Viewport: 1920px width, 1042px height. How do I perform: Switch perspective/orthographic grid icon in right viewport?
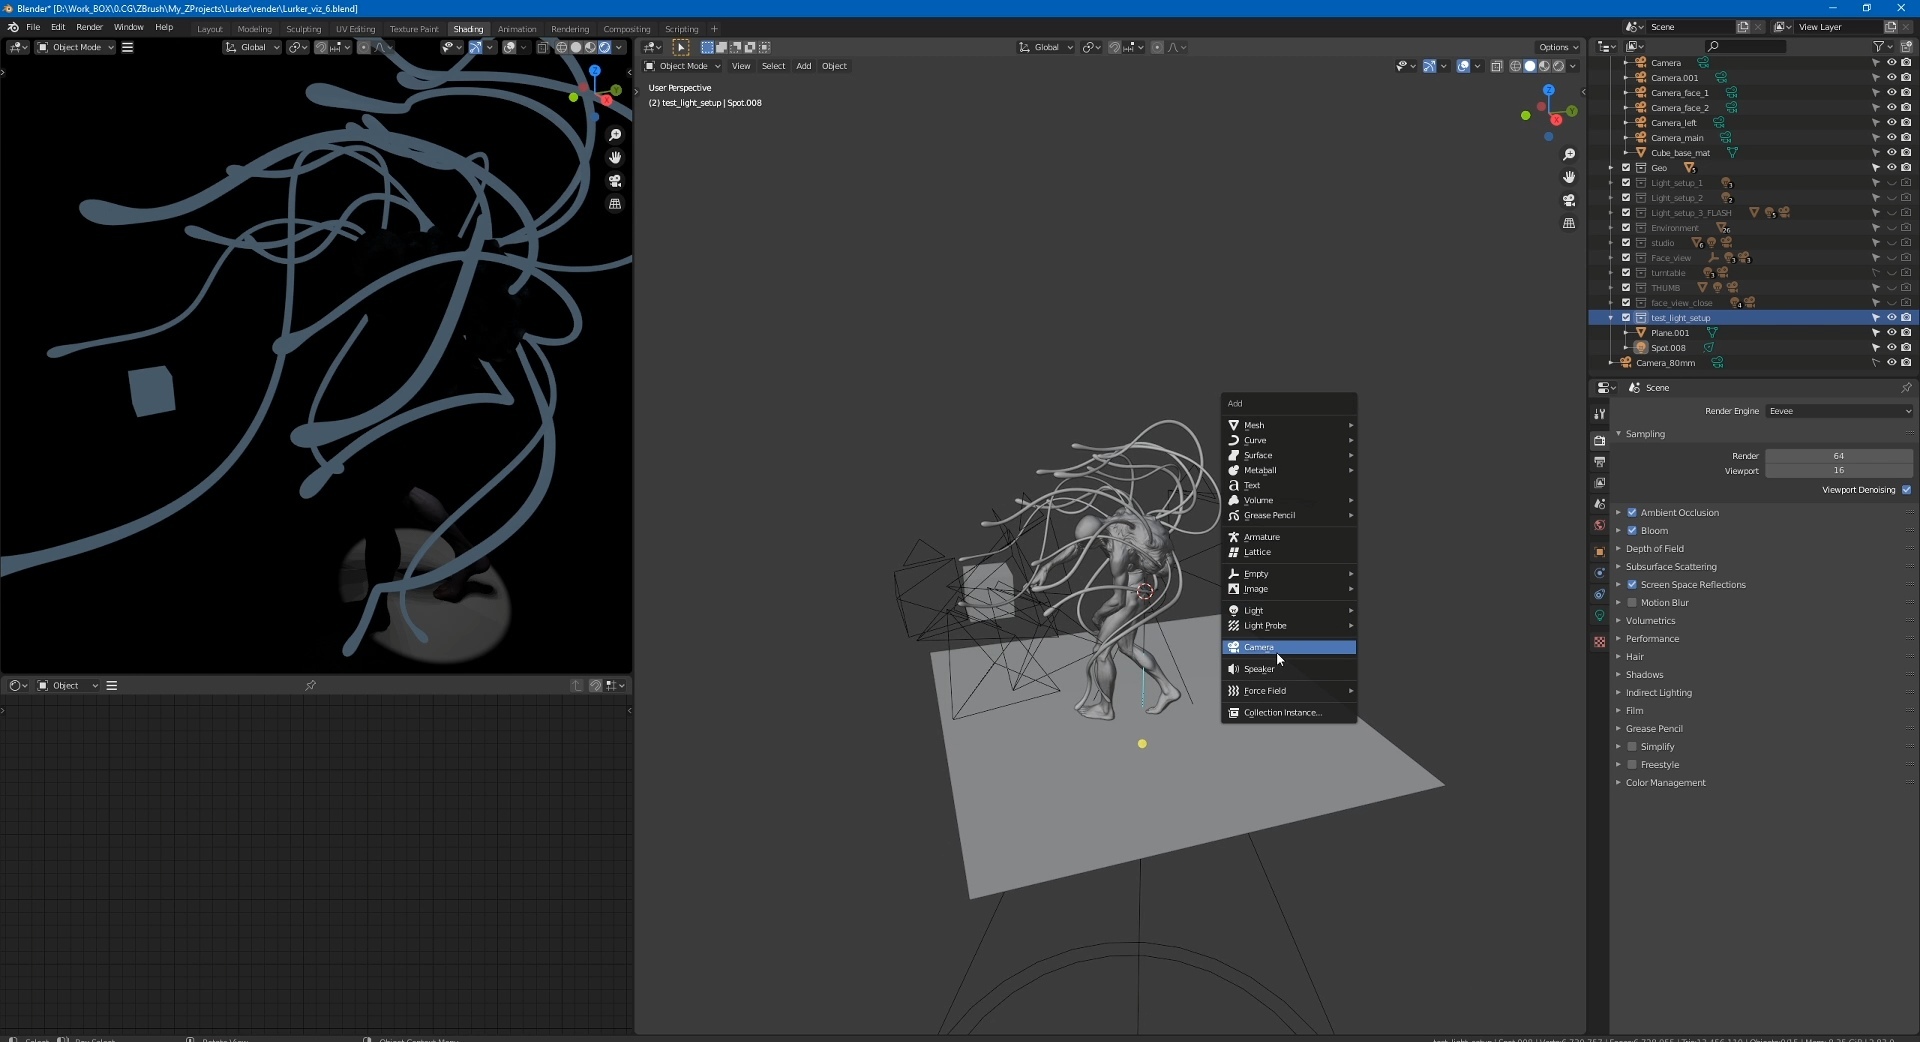1568,223
